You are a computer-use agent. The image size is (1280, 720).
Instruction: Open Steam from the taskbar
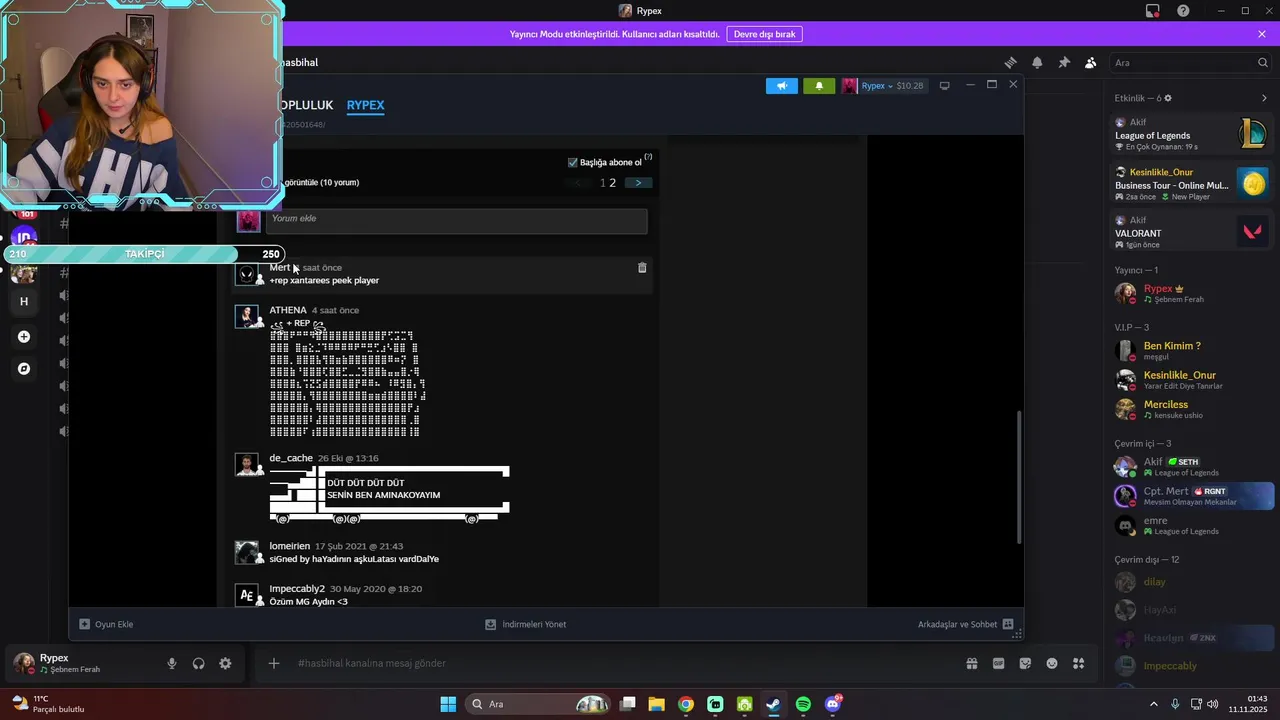pos(774,704)
